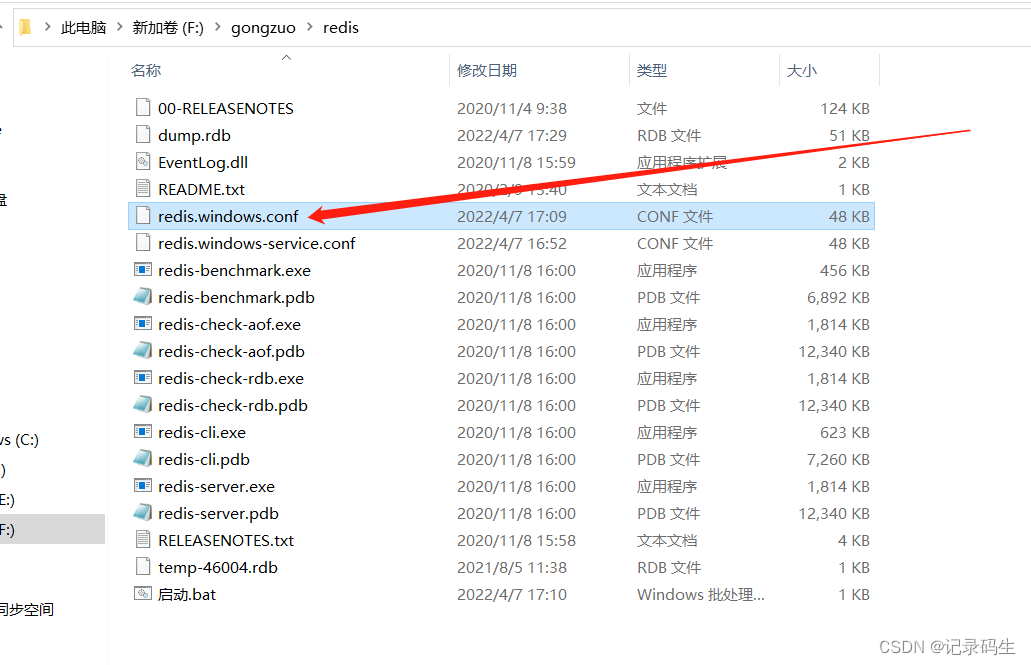Open 同步空间 in the navigation sidebar
The width and height of the screenshot is (1031, 665).
[x=27, y=609]
